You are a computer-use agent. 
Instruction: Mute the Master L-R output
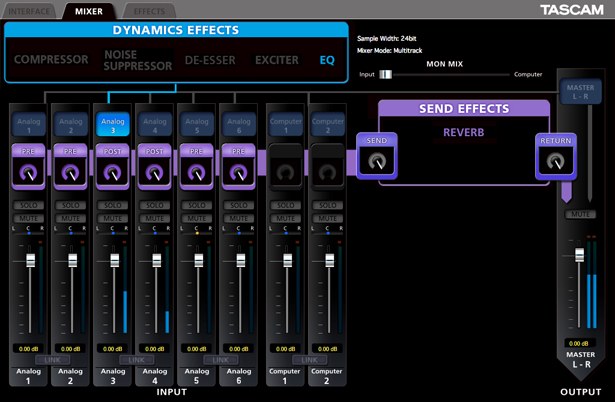pyautogui.click(x=580, y=214)
